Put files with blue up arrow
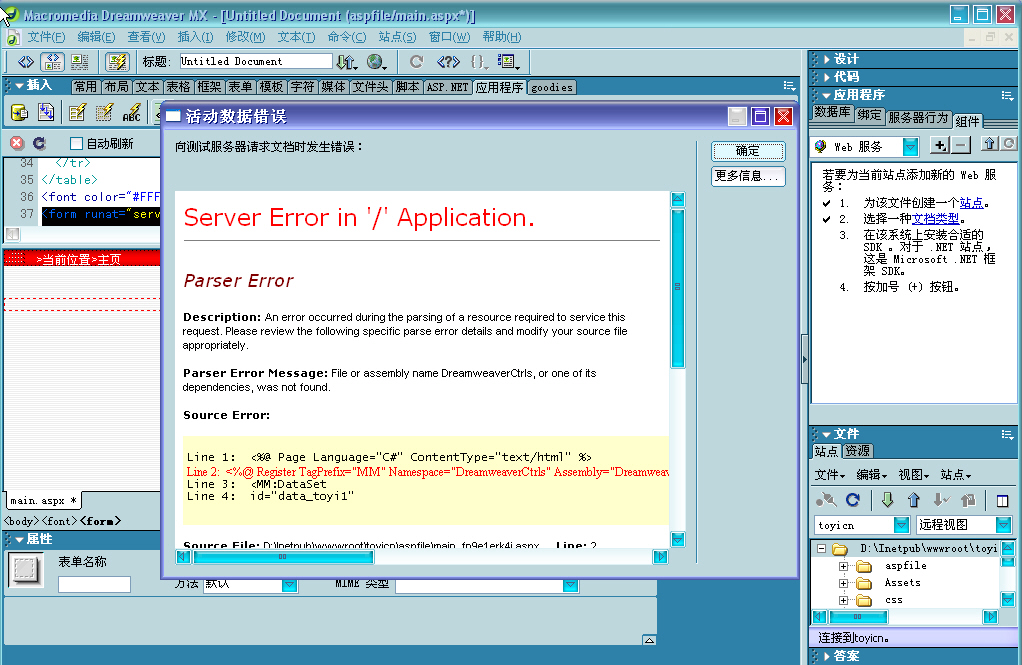 [914, 500]
